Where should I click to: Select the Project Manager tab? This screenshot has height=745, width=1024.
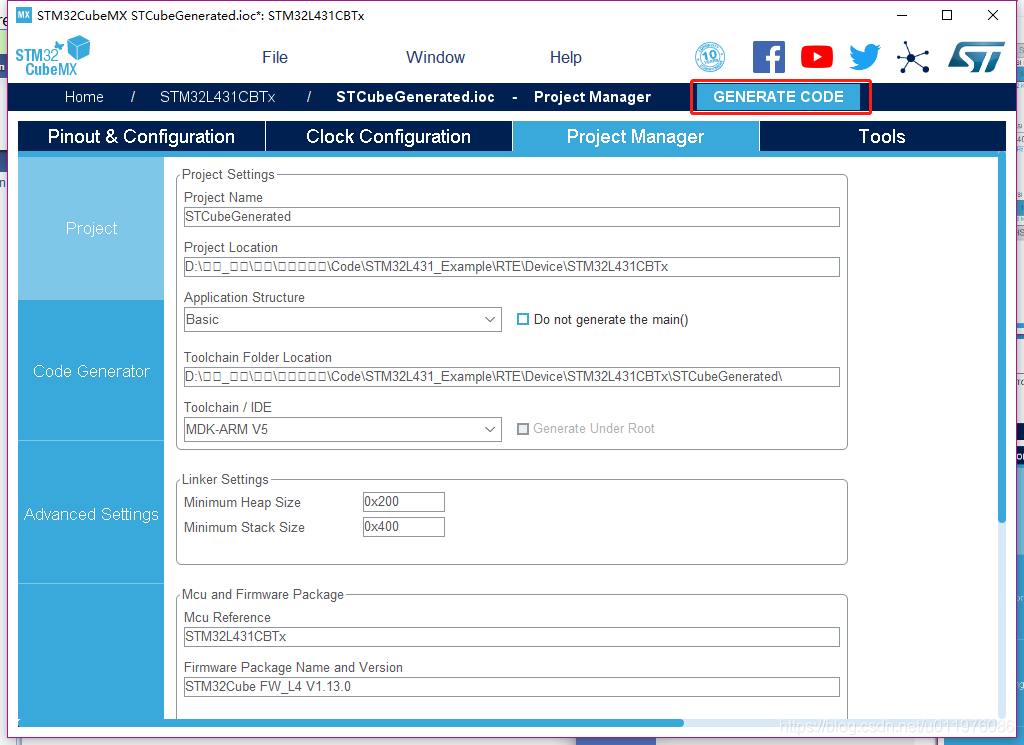635,136
